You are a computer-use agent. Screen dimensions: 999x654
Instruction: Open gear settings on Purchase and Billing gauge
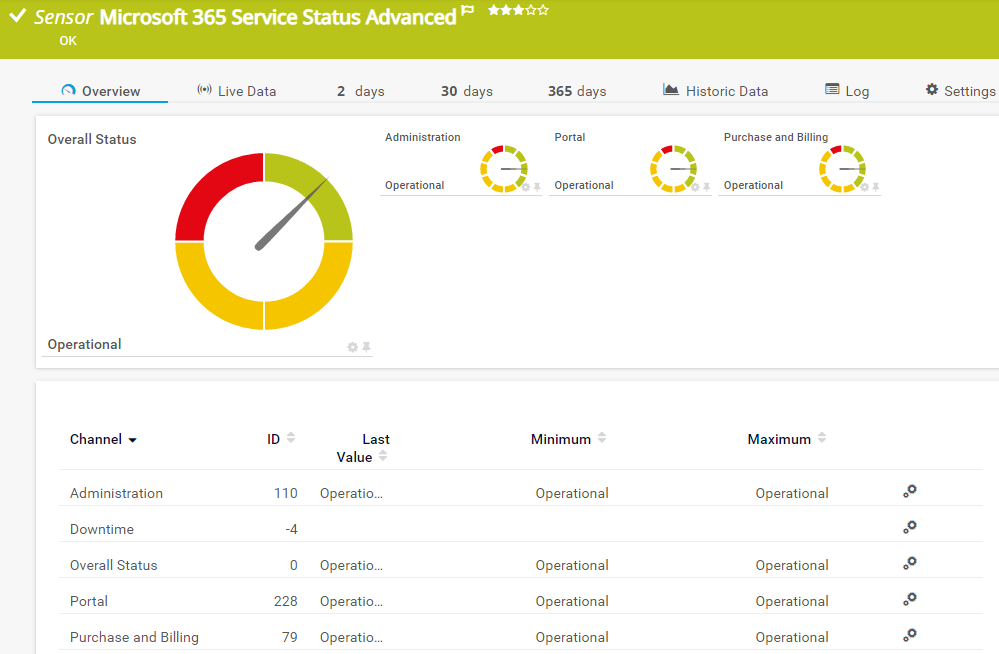[865, 187]
